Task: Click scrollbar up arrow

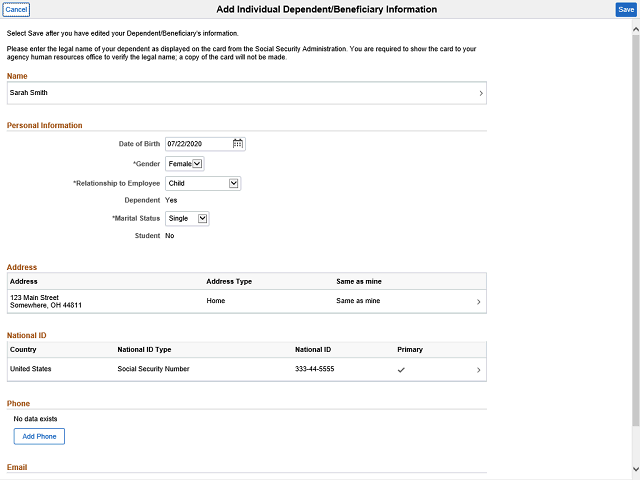Action: click(x=636, y=29)
